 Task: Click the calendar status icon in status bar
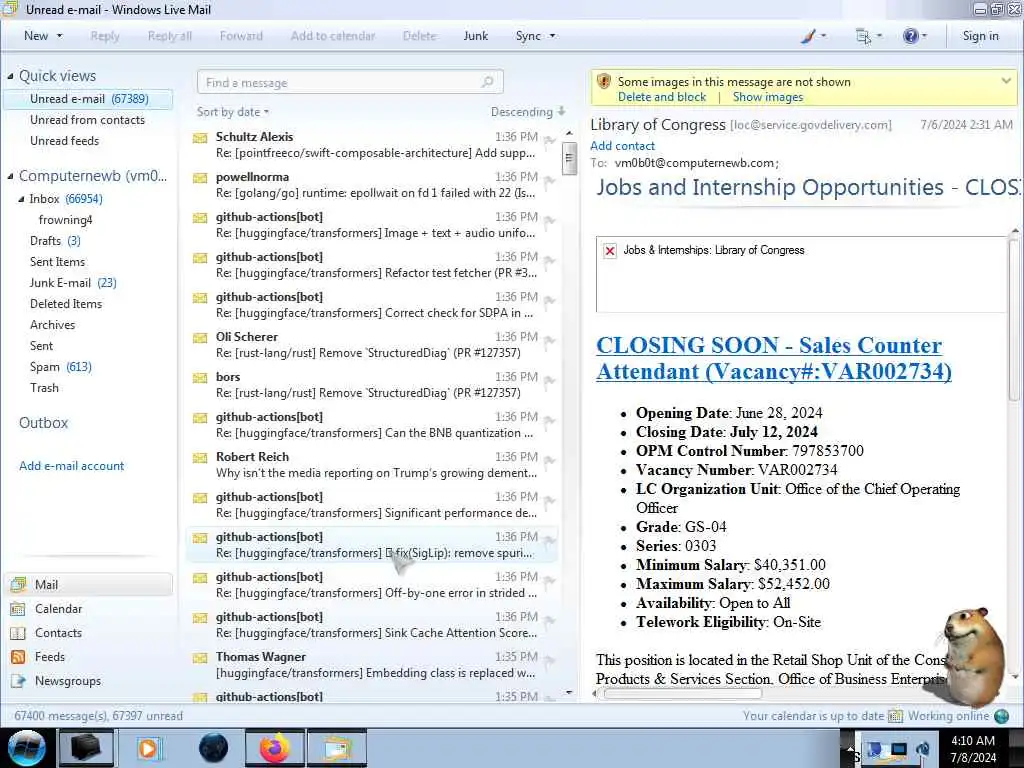pos(895,716)
